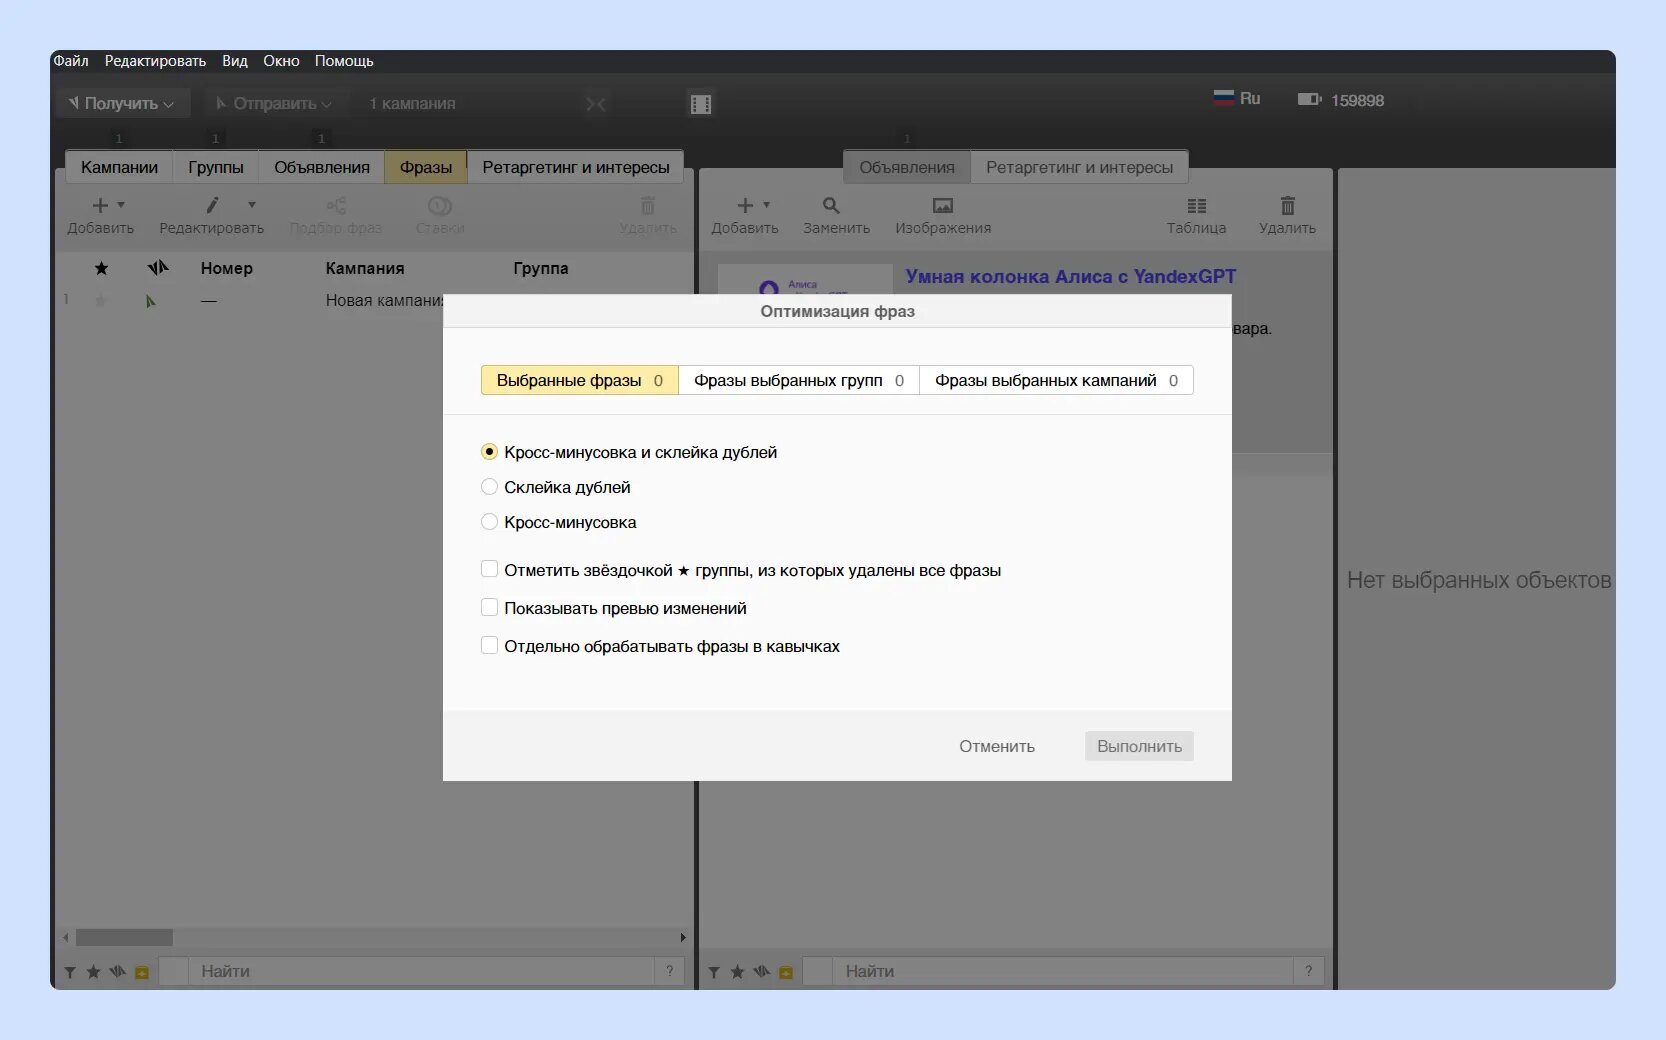This screenshot has height=1040, width=1666.
Task: Sort by the star column header
Action: [101, 268]
